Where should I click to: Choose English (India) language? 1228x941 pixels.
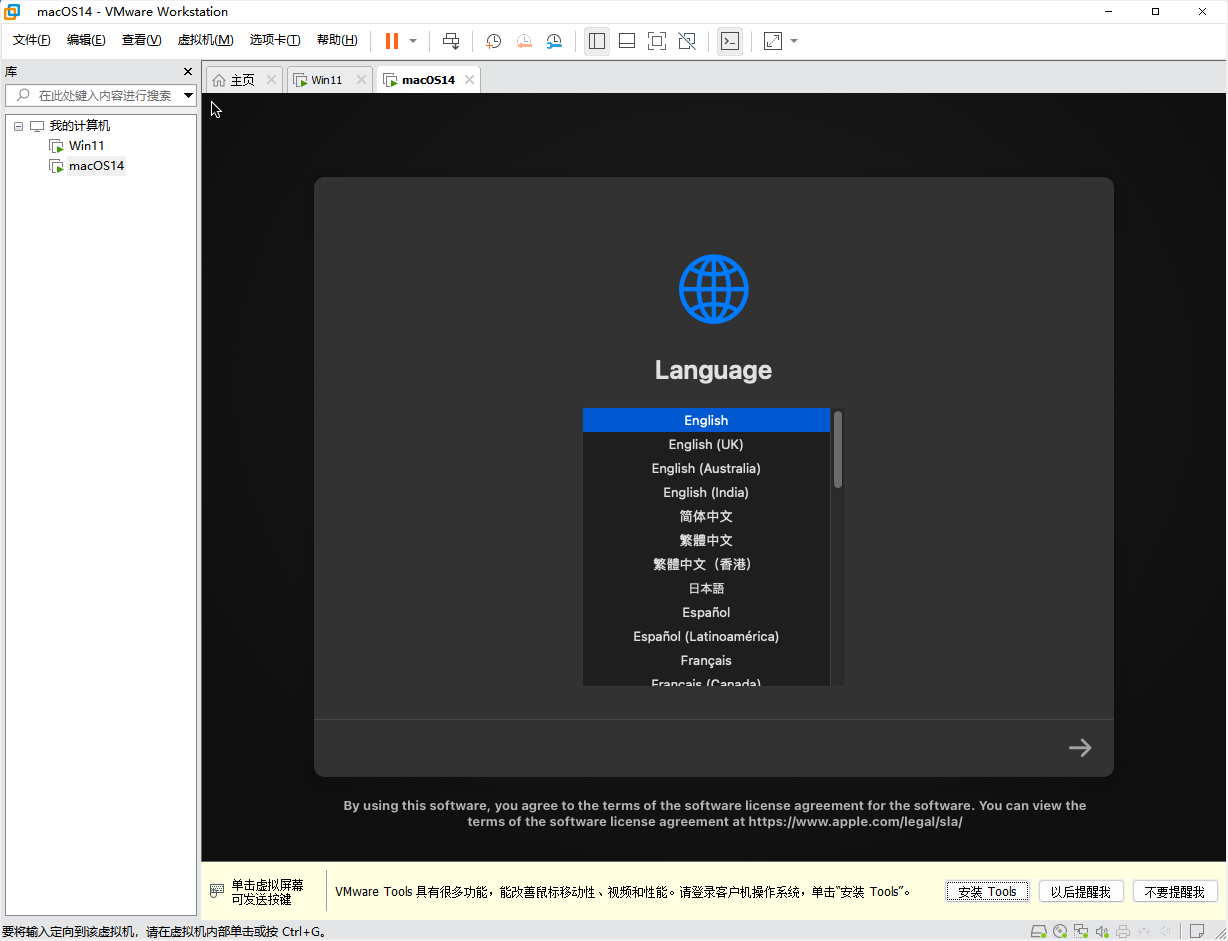point(706,492)
